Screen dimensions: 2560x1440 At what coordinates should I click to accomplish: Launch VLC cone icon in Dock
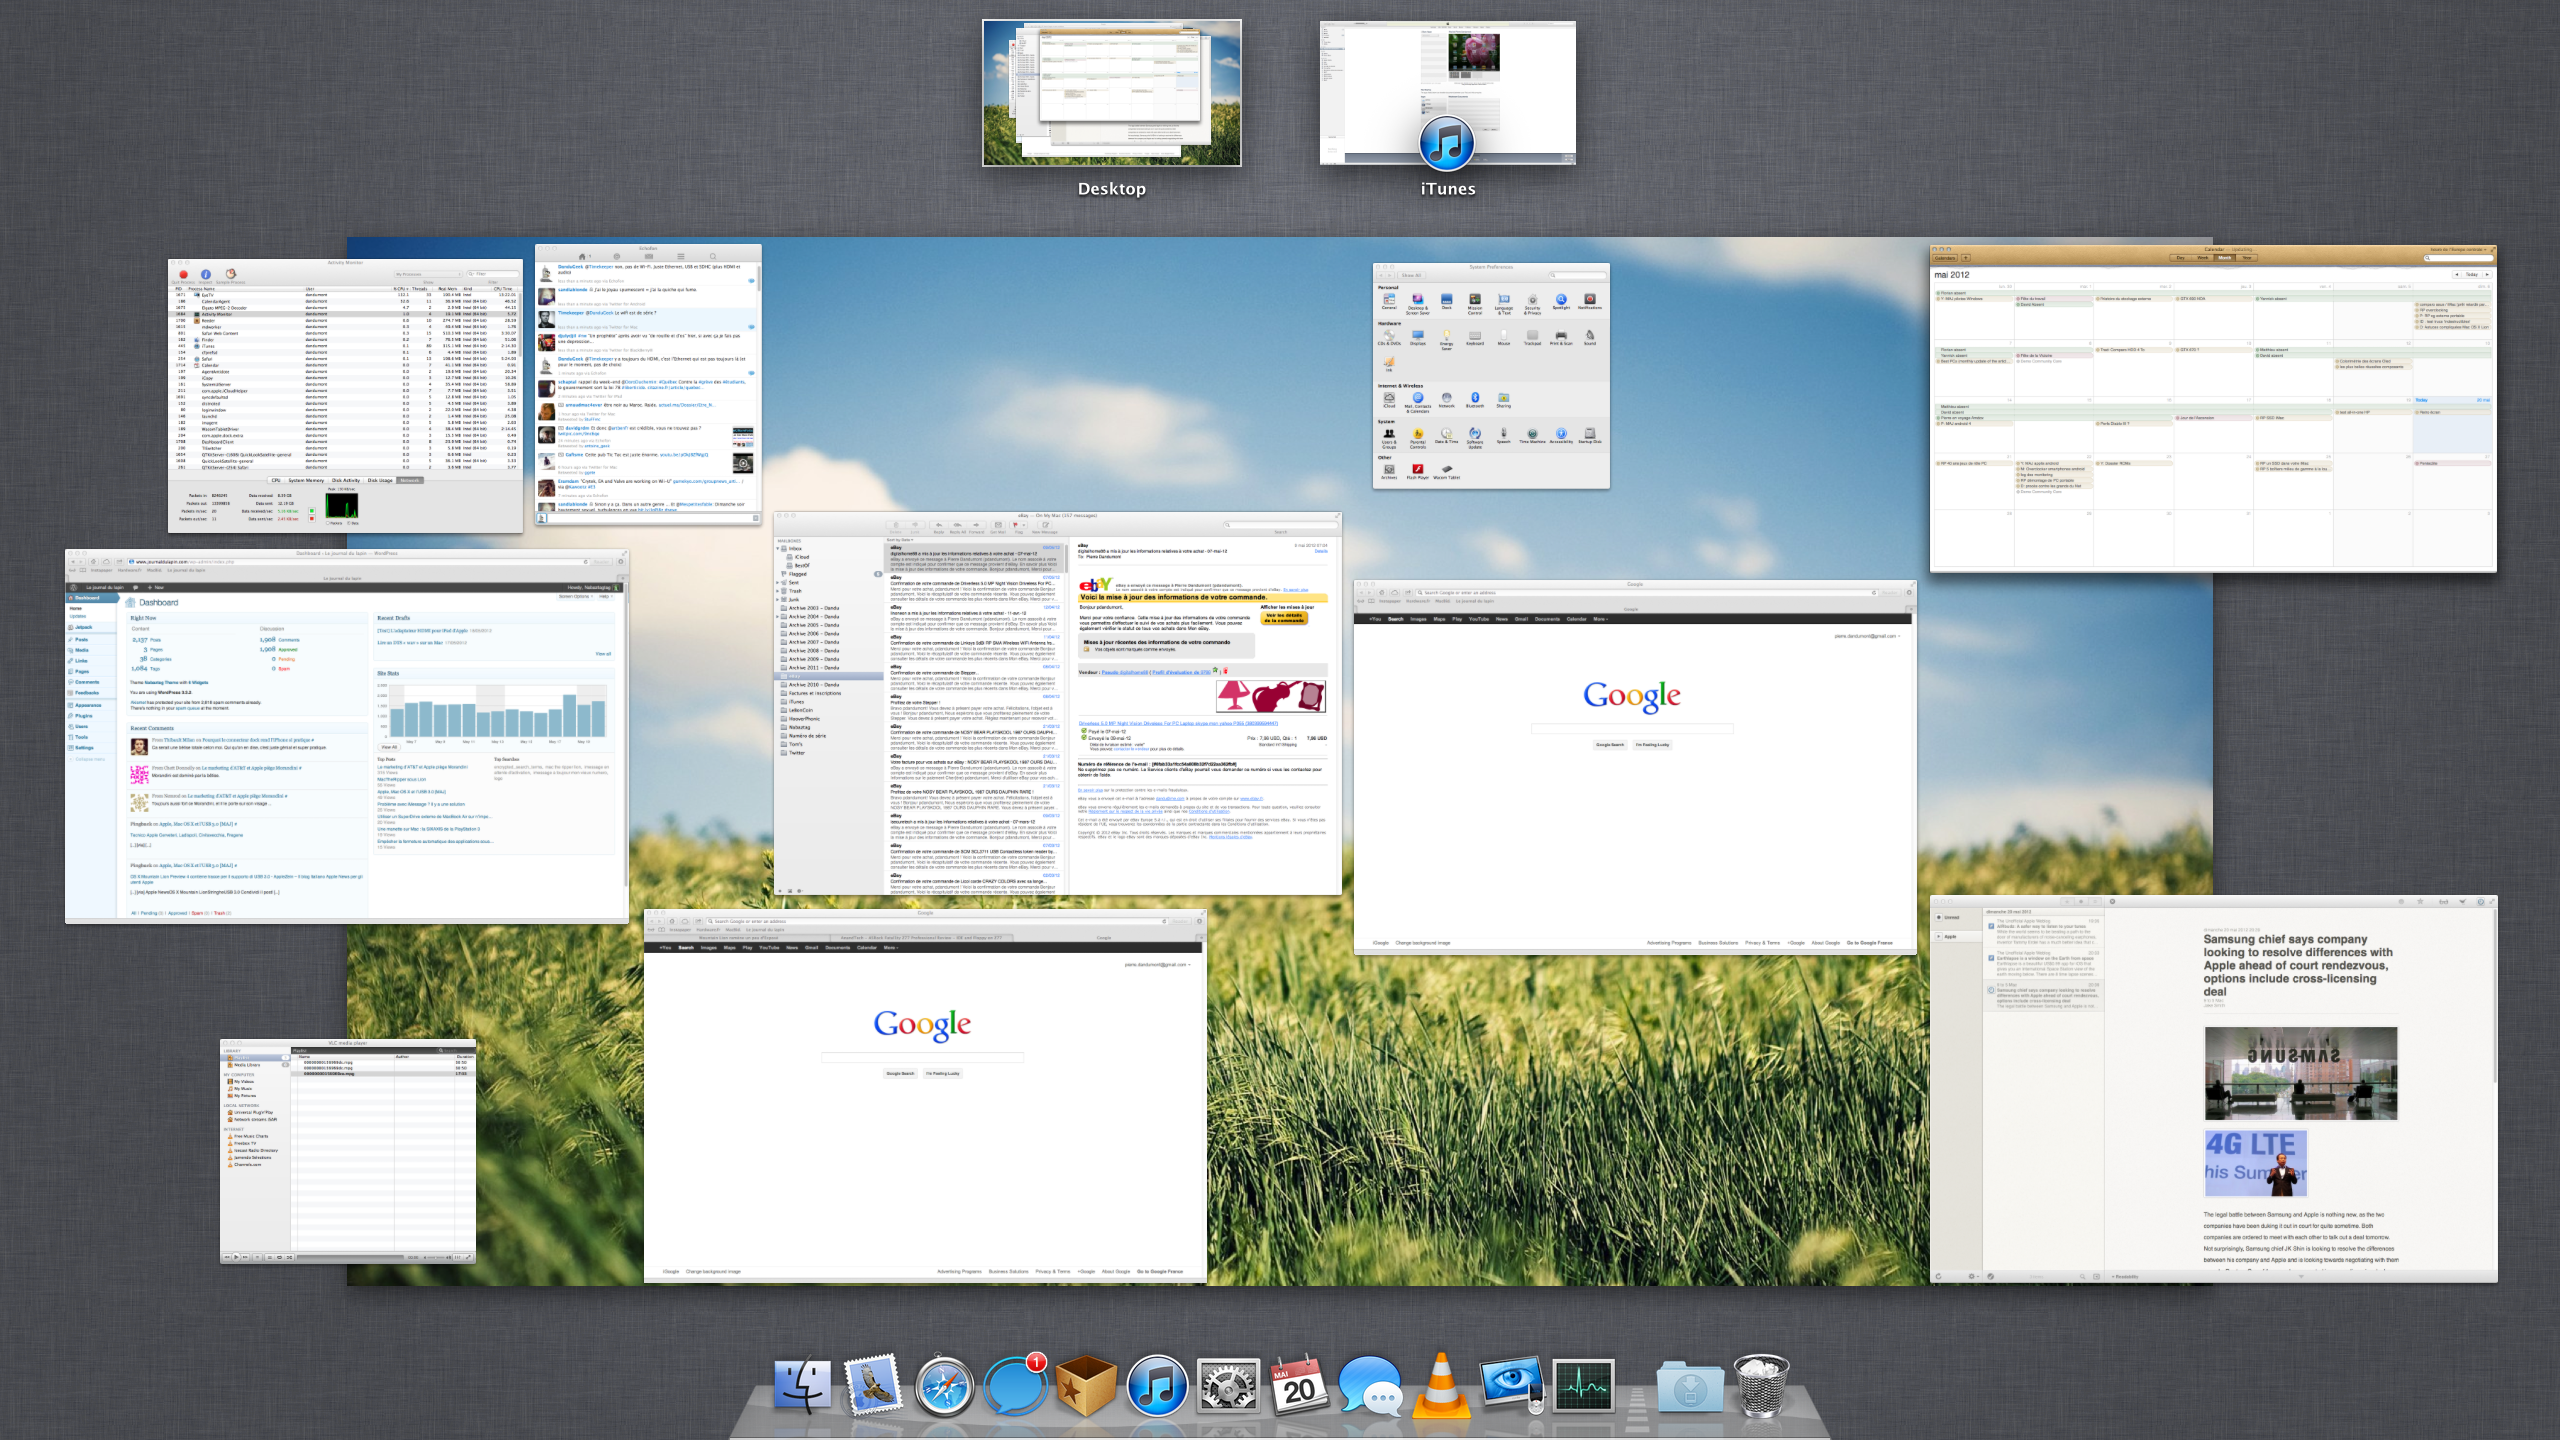tap(1441, 1387)
